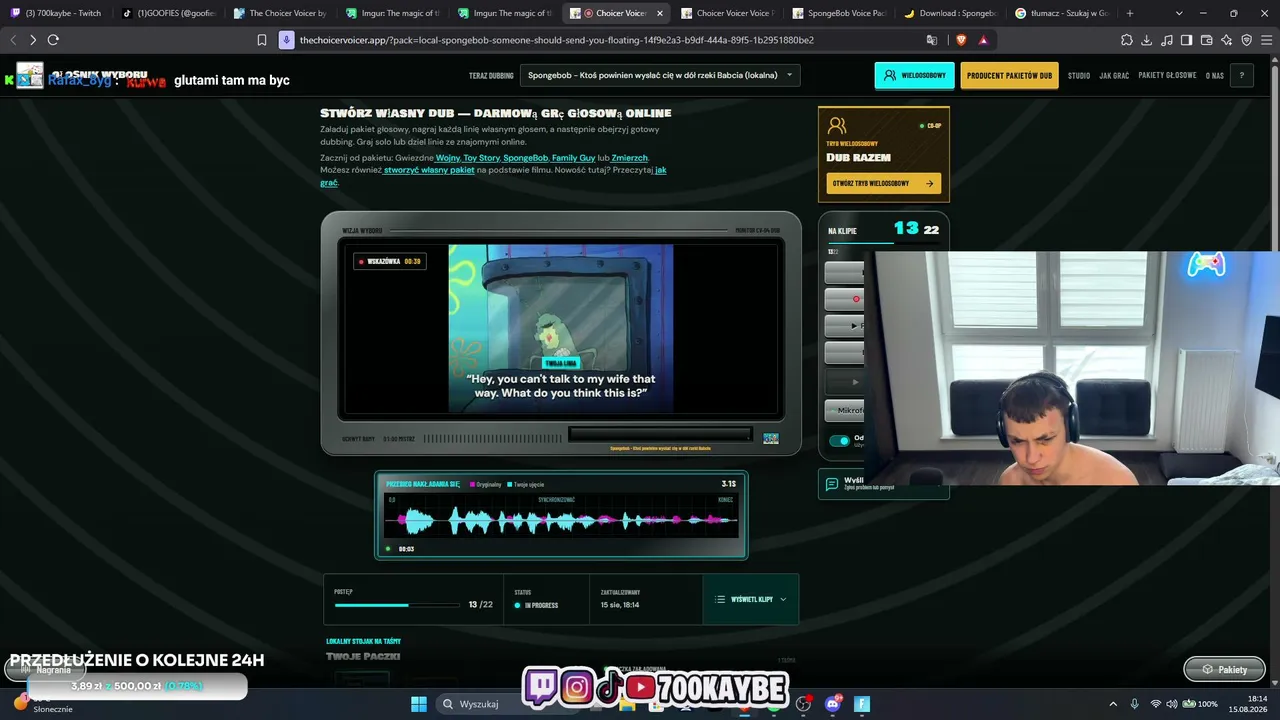1280x720 pixels.
Task: Open Brave Wallet icon
Action: click(1207, 40)
